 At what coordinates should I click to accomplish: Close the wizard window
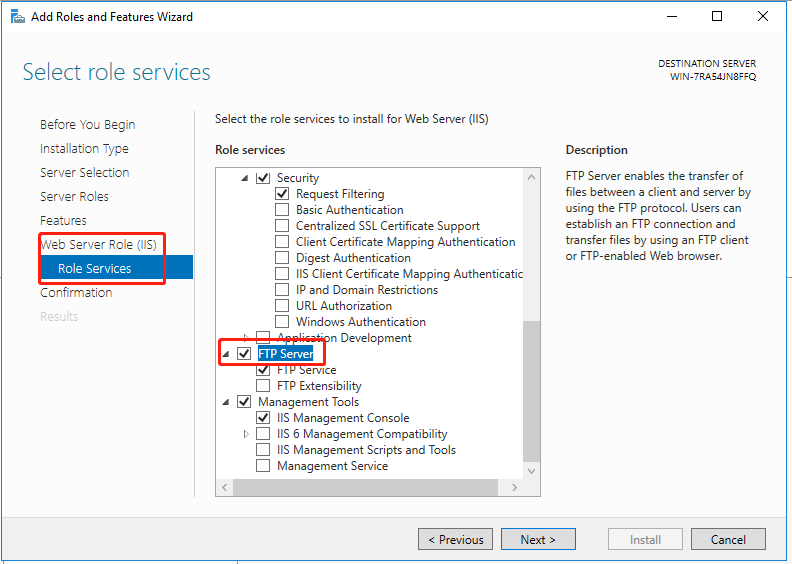763,16
